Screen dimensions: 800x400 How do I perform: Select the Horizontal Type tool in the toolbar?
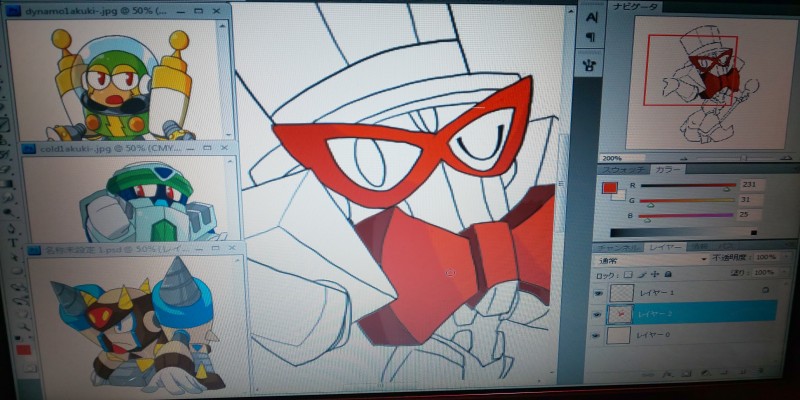pyautogui.click(x=12, y=243)
